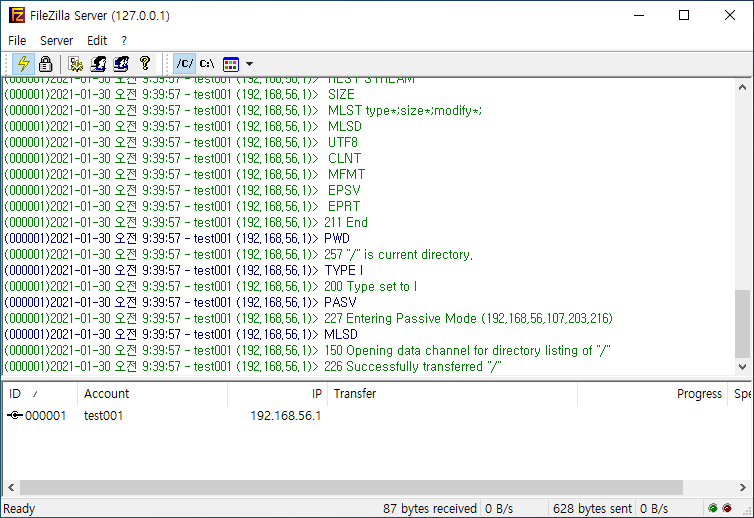The image size is (754, 518).
Task: Select connection row ID 000001
Action: [45, 416]
